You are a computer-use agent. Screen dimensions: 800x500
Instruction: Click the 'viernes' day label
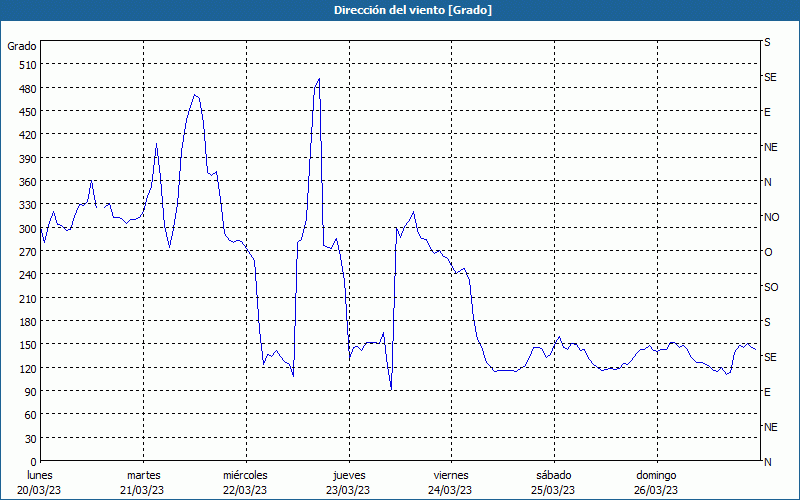tap(451, 476)
